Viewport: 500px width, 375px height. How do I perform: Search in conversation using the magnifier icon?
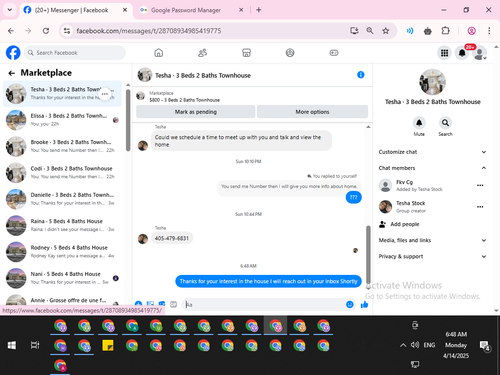[x=445, y=123]
